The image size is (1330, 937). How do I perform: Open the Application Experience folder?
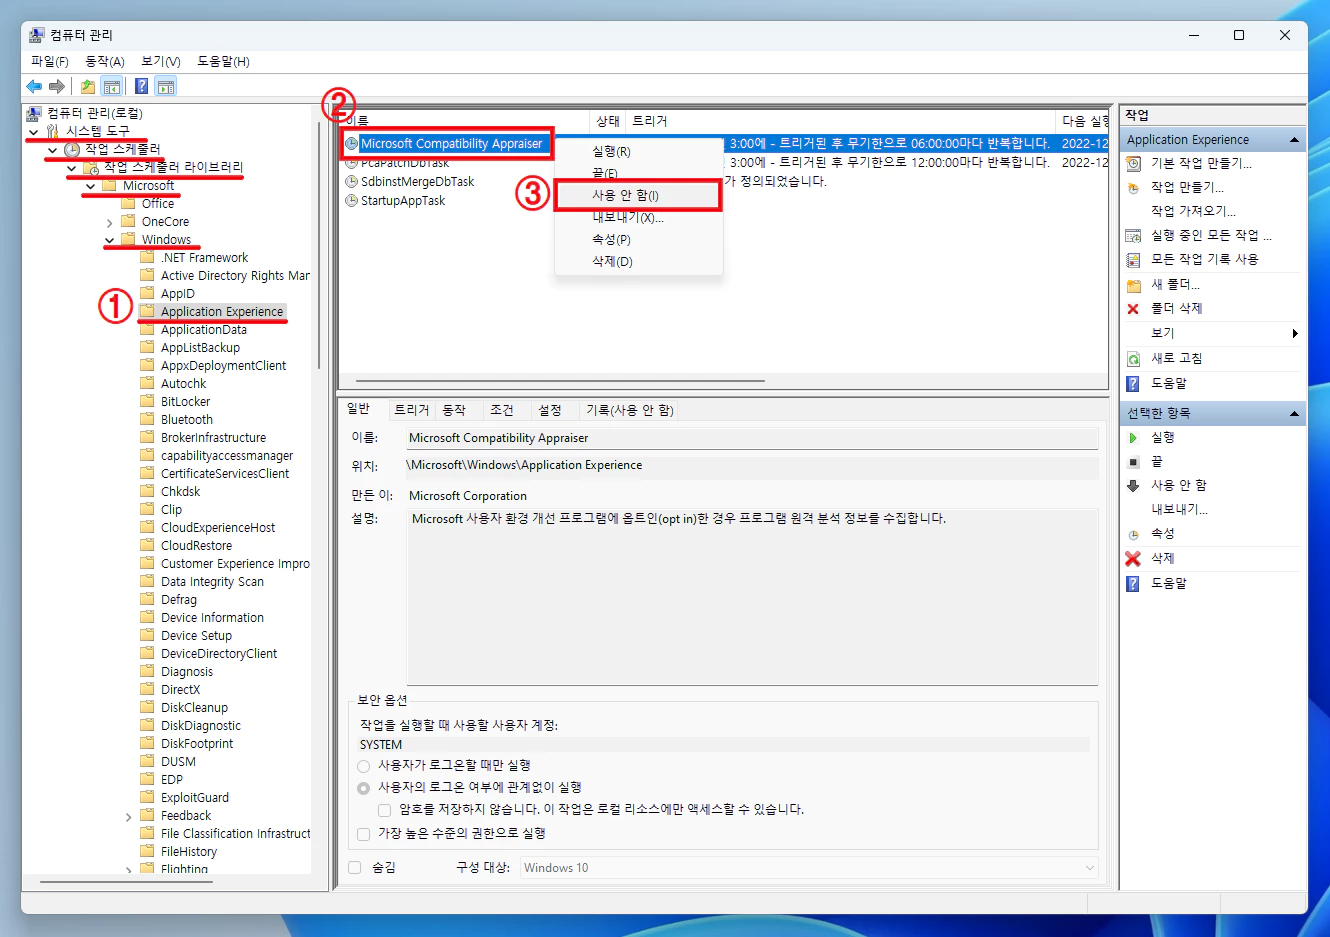222,312
